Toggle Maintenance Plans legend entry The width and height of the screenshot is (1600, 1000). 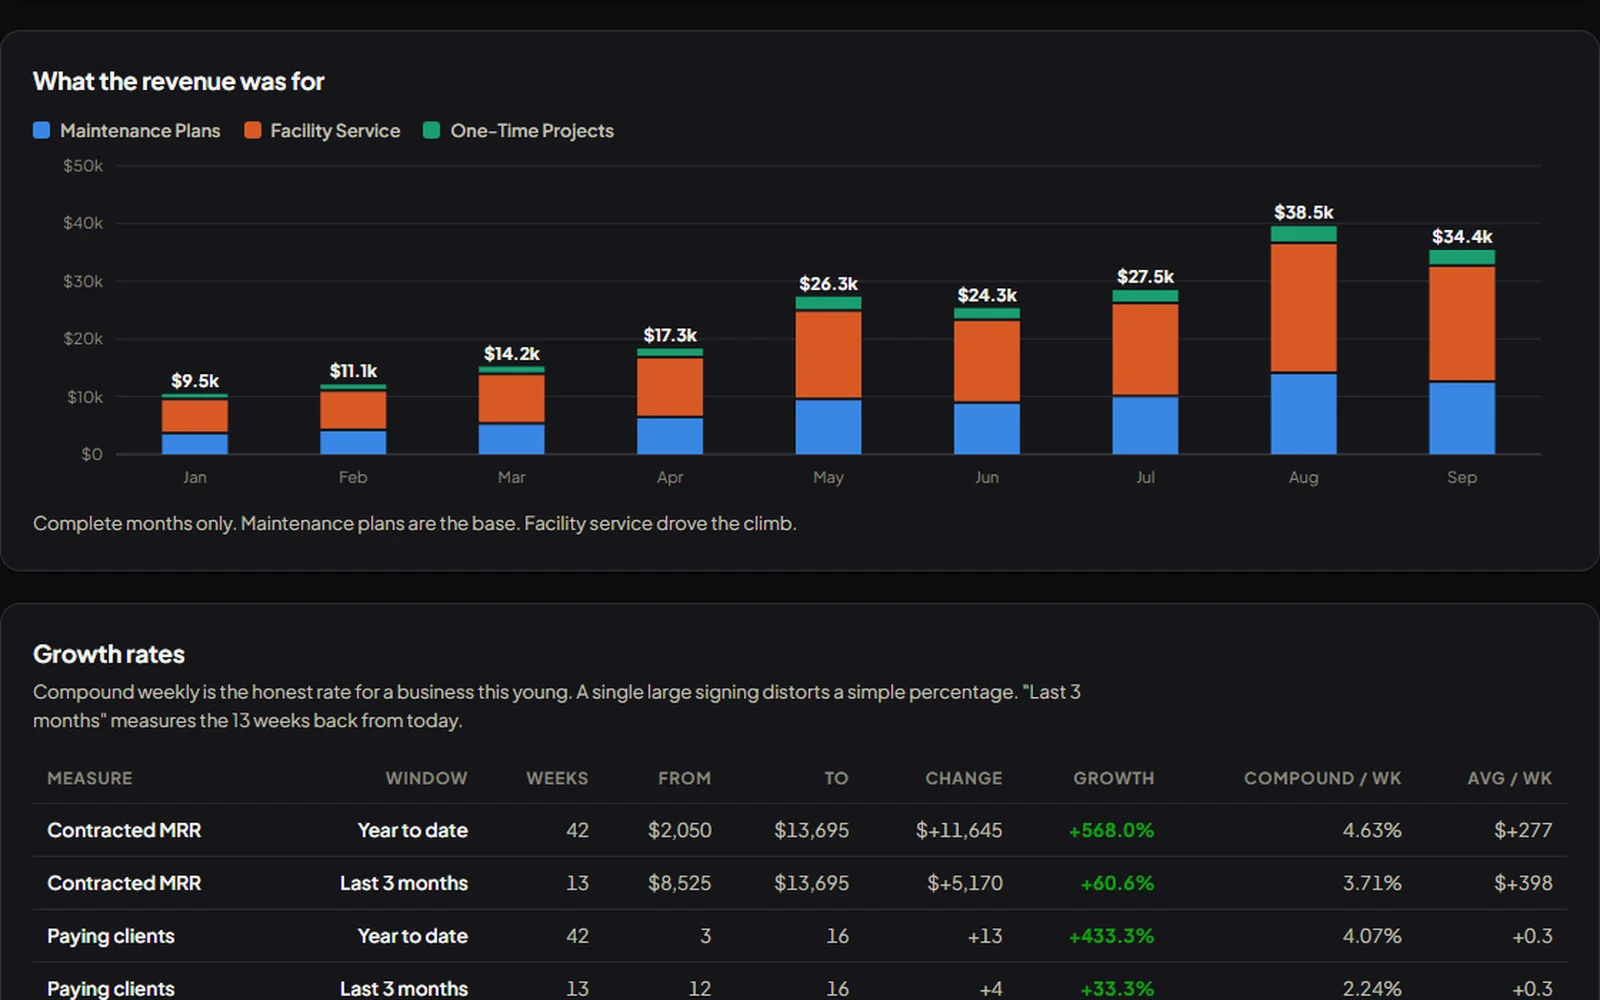click(126, 131)
